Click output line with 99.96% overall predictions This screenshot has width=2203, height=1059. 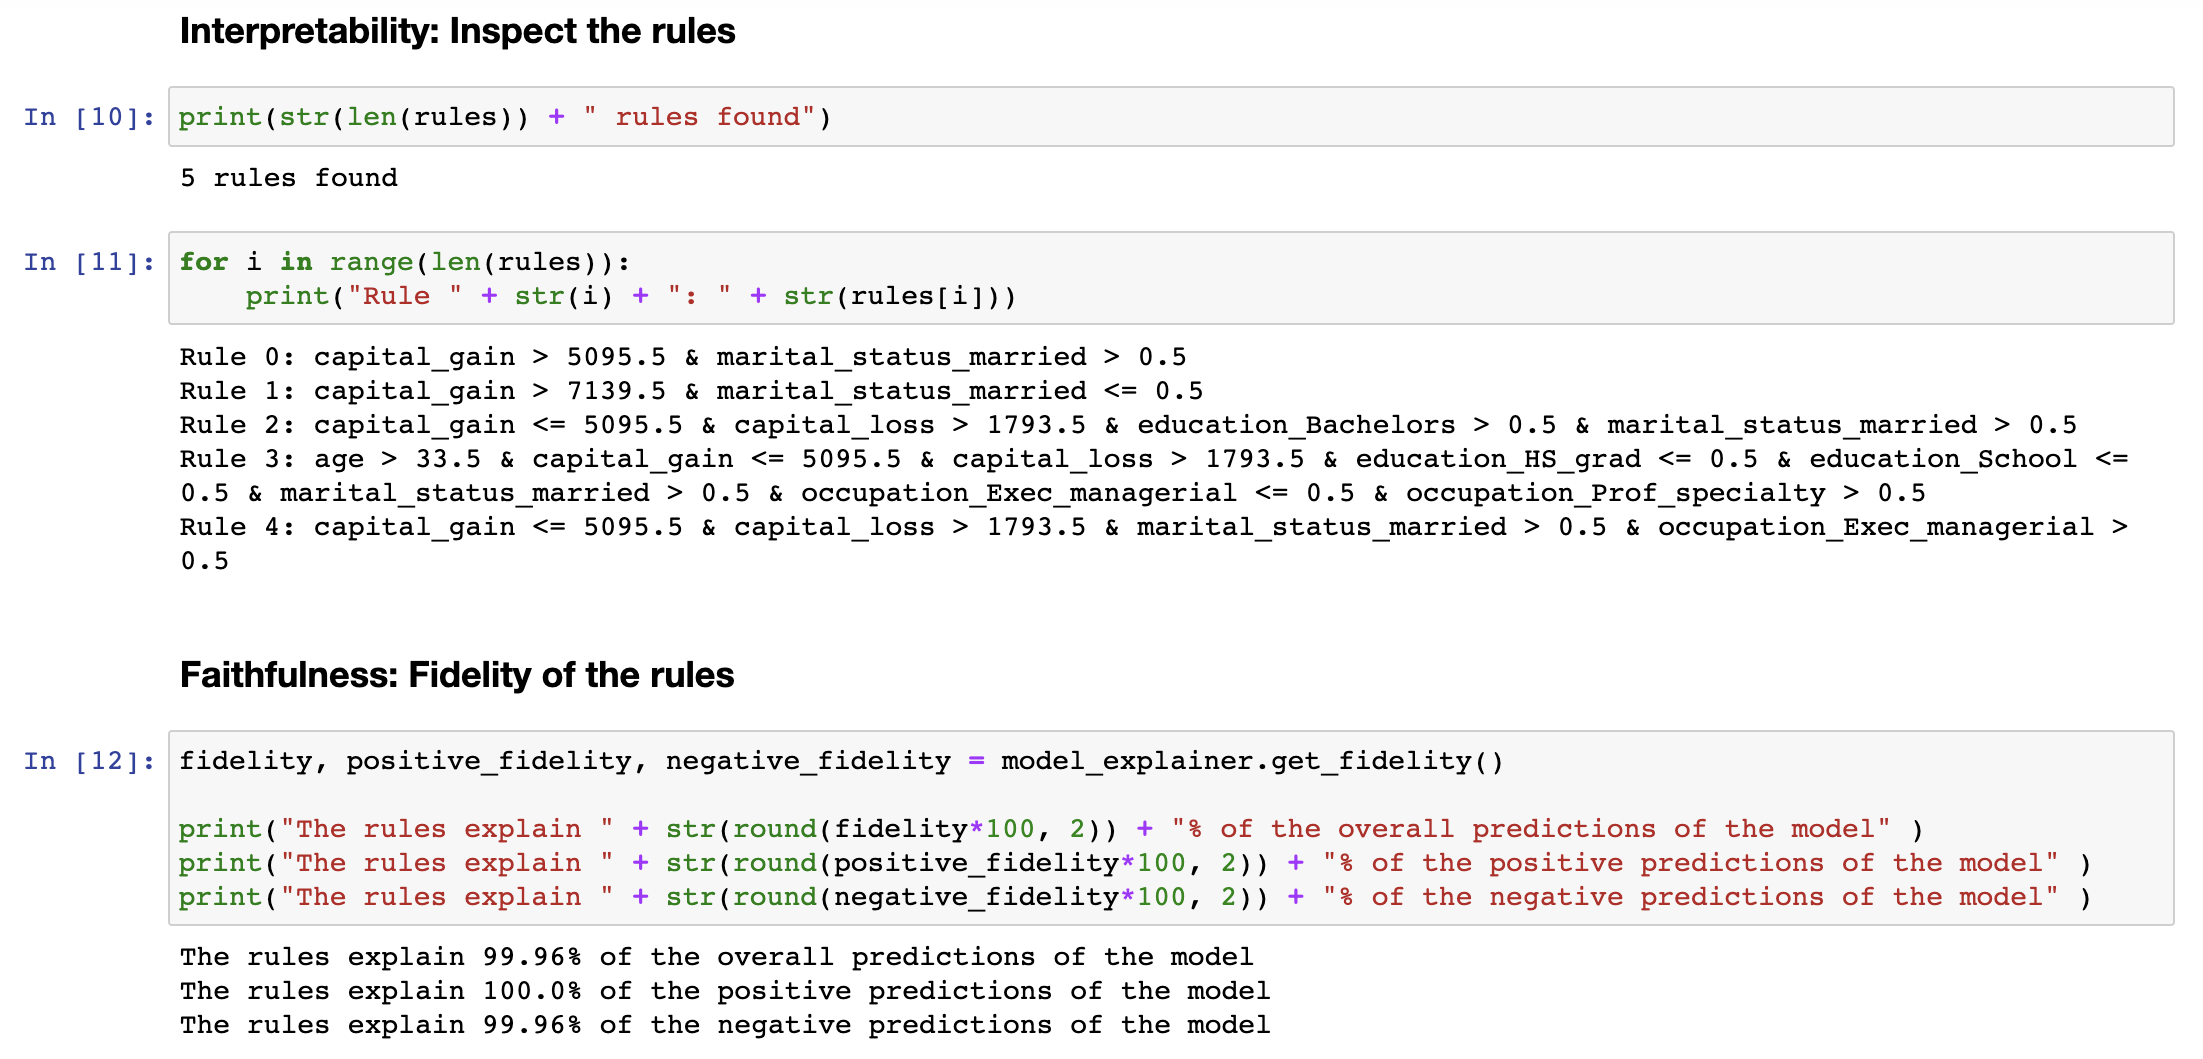[716, 957]
